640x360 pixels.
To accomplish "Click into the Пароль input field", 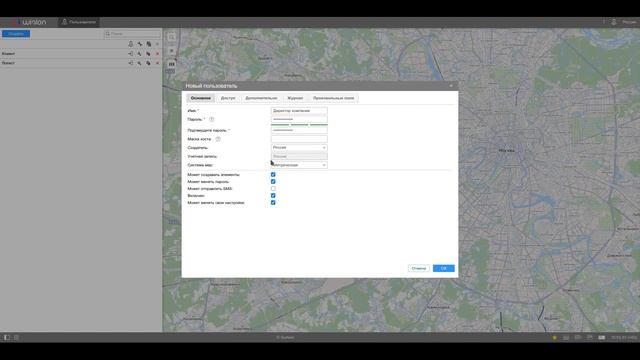I will click(x=299, y=119).
